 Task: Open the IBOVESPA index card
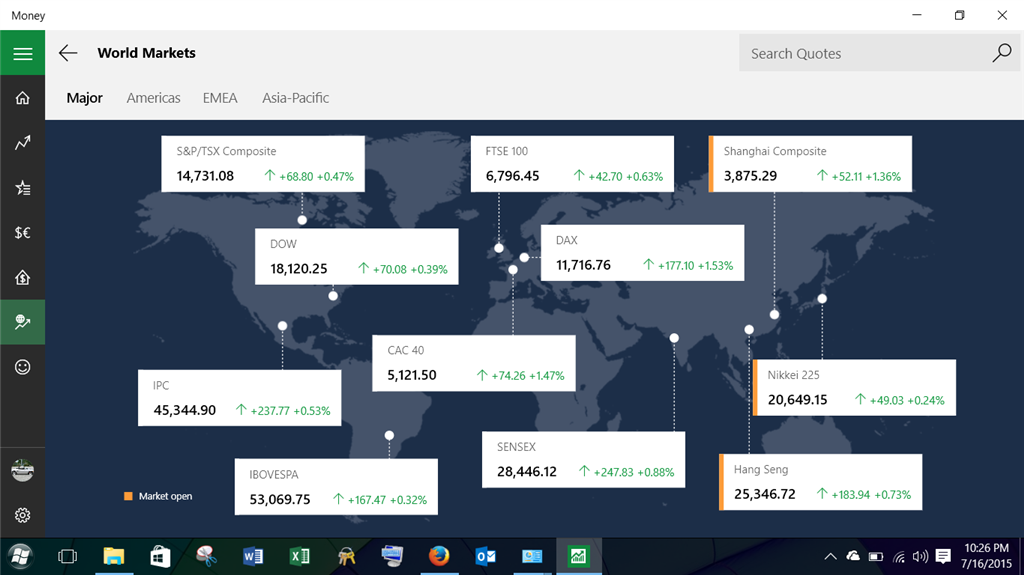point(336,487)
